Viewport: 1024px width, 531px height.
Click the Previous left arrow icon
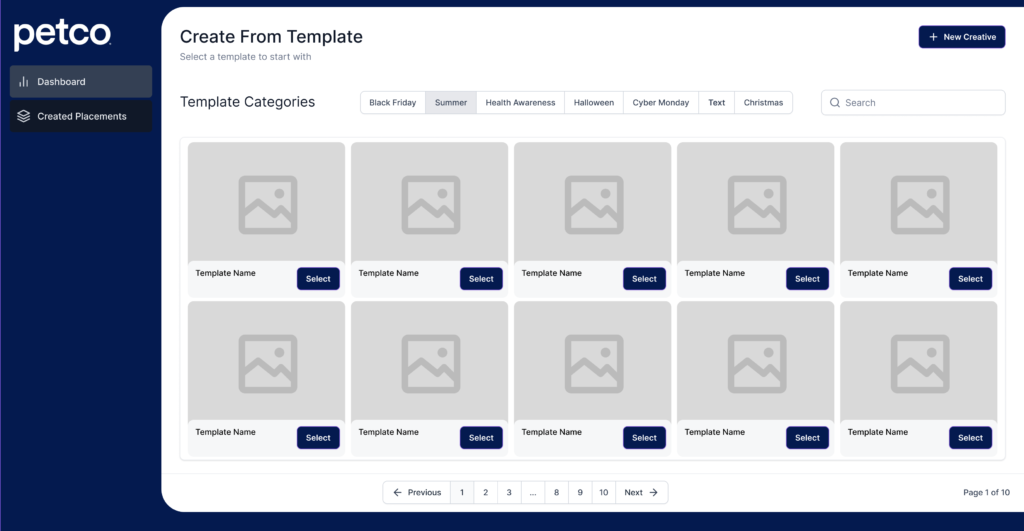(397, 492)
